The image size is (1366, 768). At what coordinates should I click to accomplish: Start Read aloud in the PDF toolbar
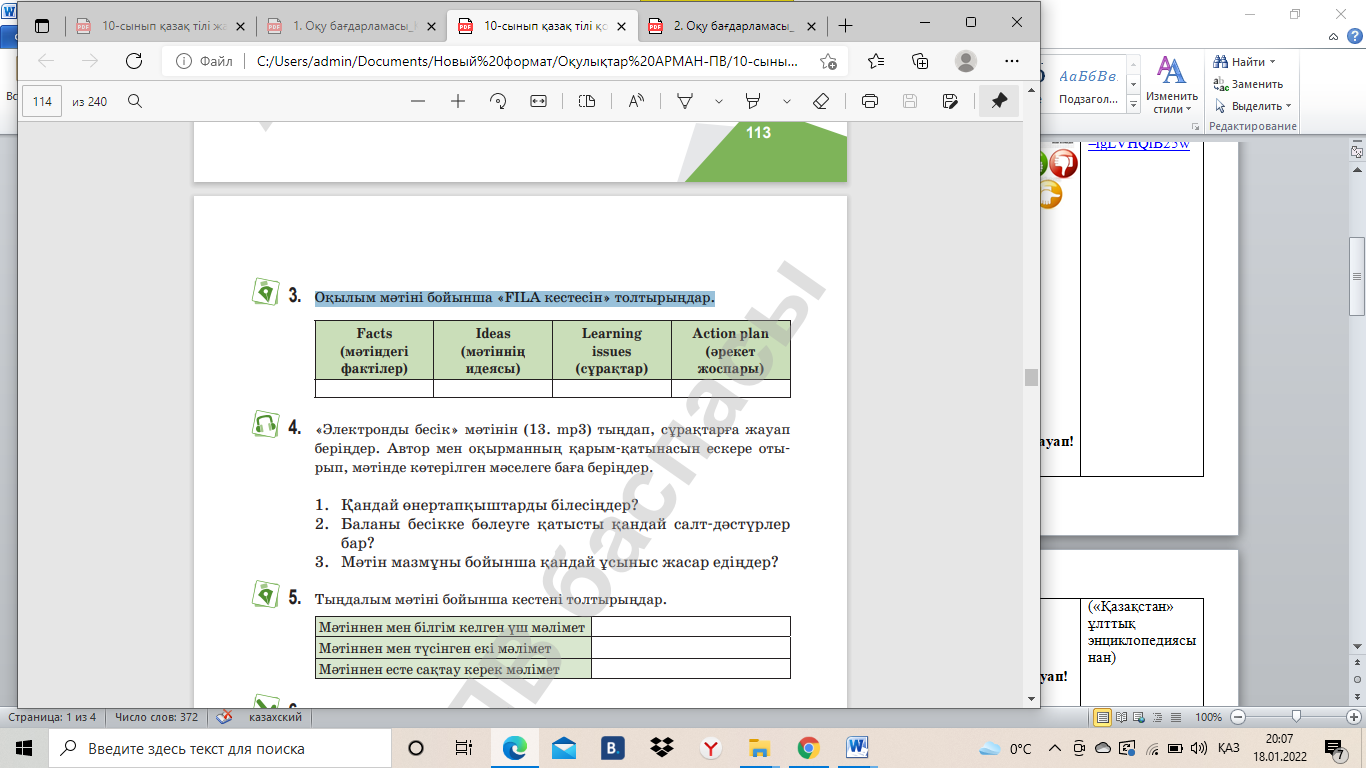(636, 101)
